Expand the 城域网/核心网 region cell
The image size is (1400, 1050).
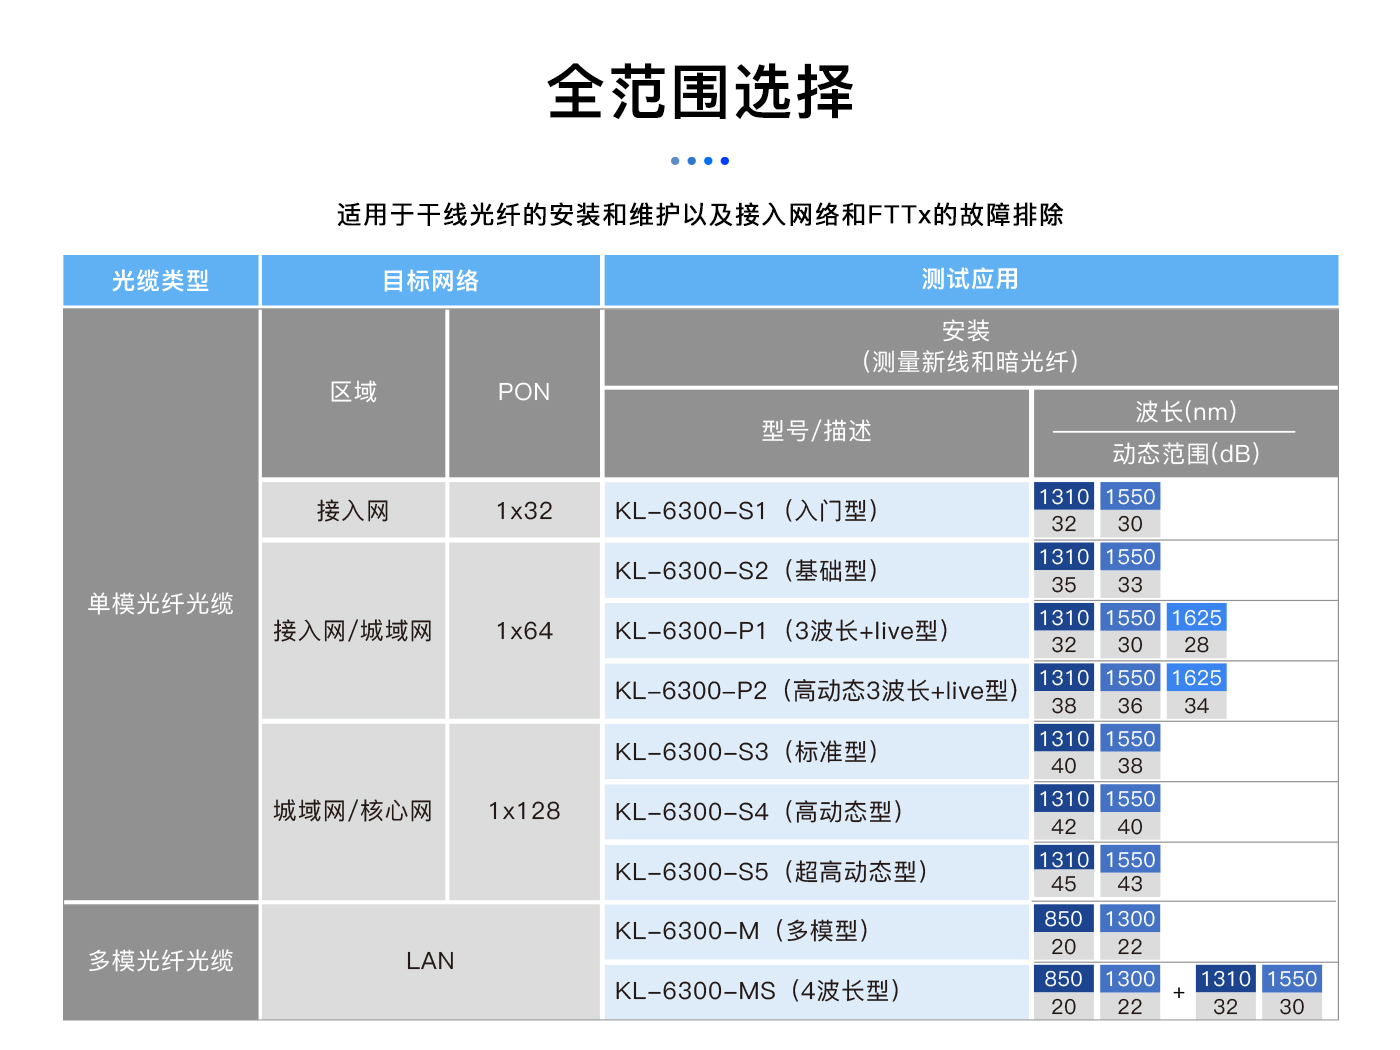coord(352,811)
